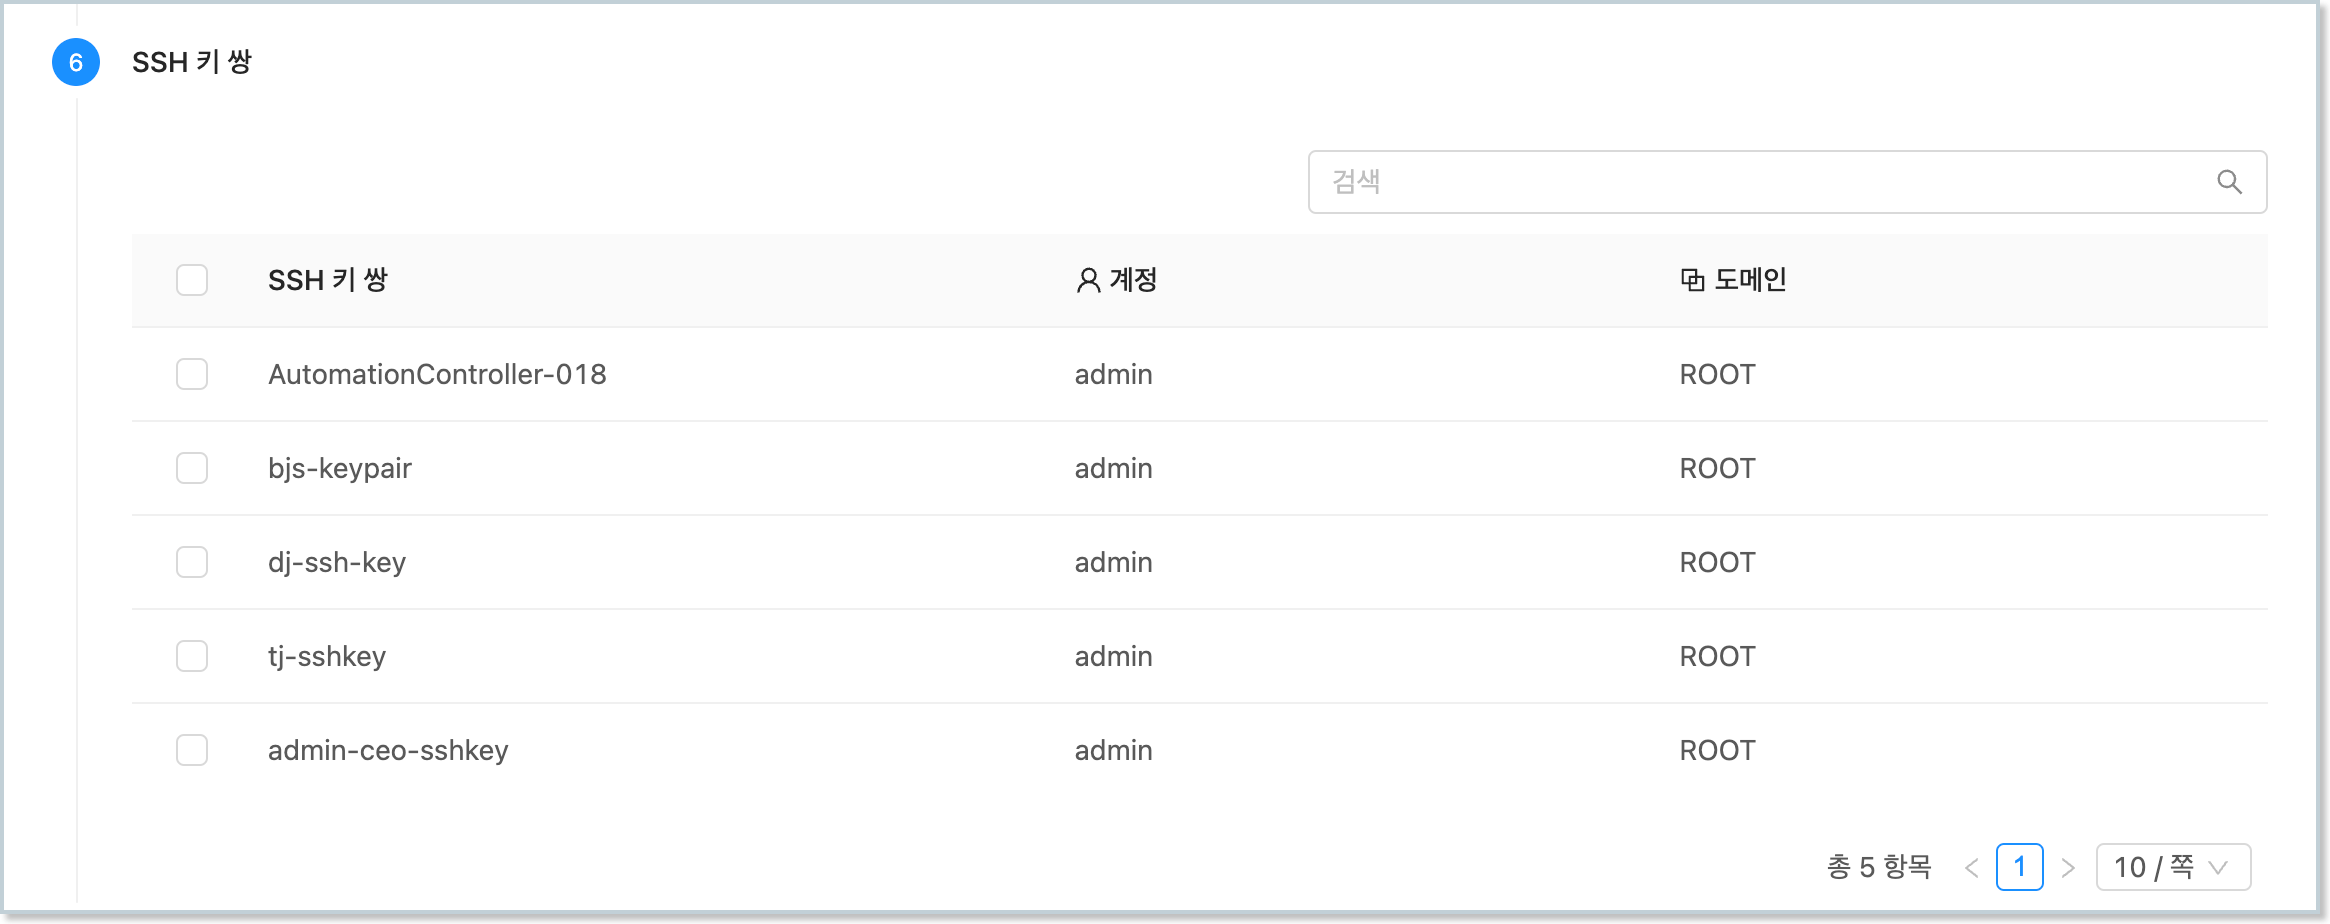
Task: Click admin account in tj-sshkey row
Action: (x=1113, y=656)
